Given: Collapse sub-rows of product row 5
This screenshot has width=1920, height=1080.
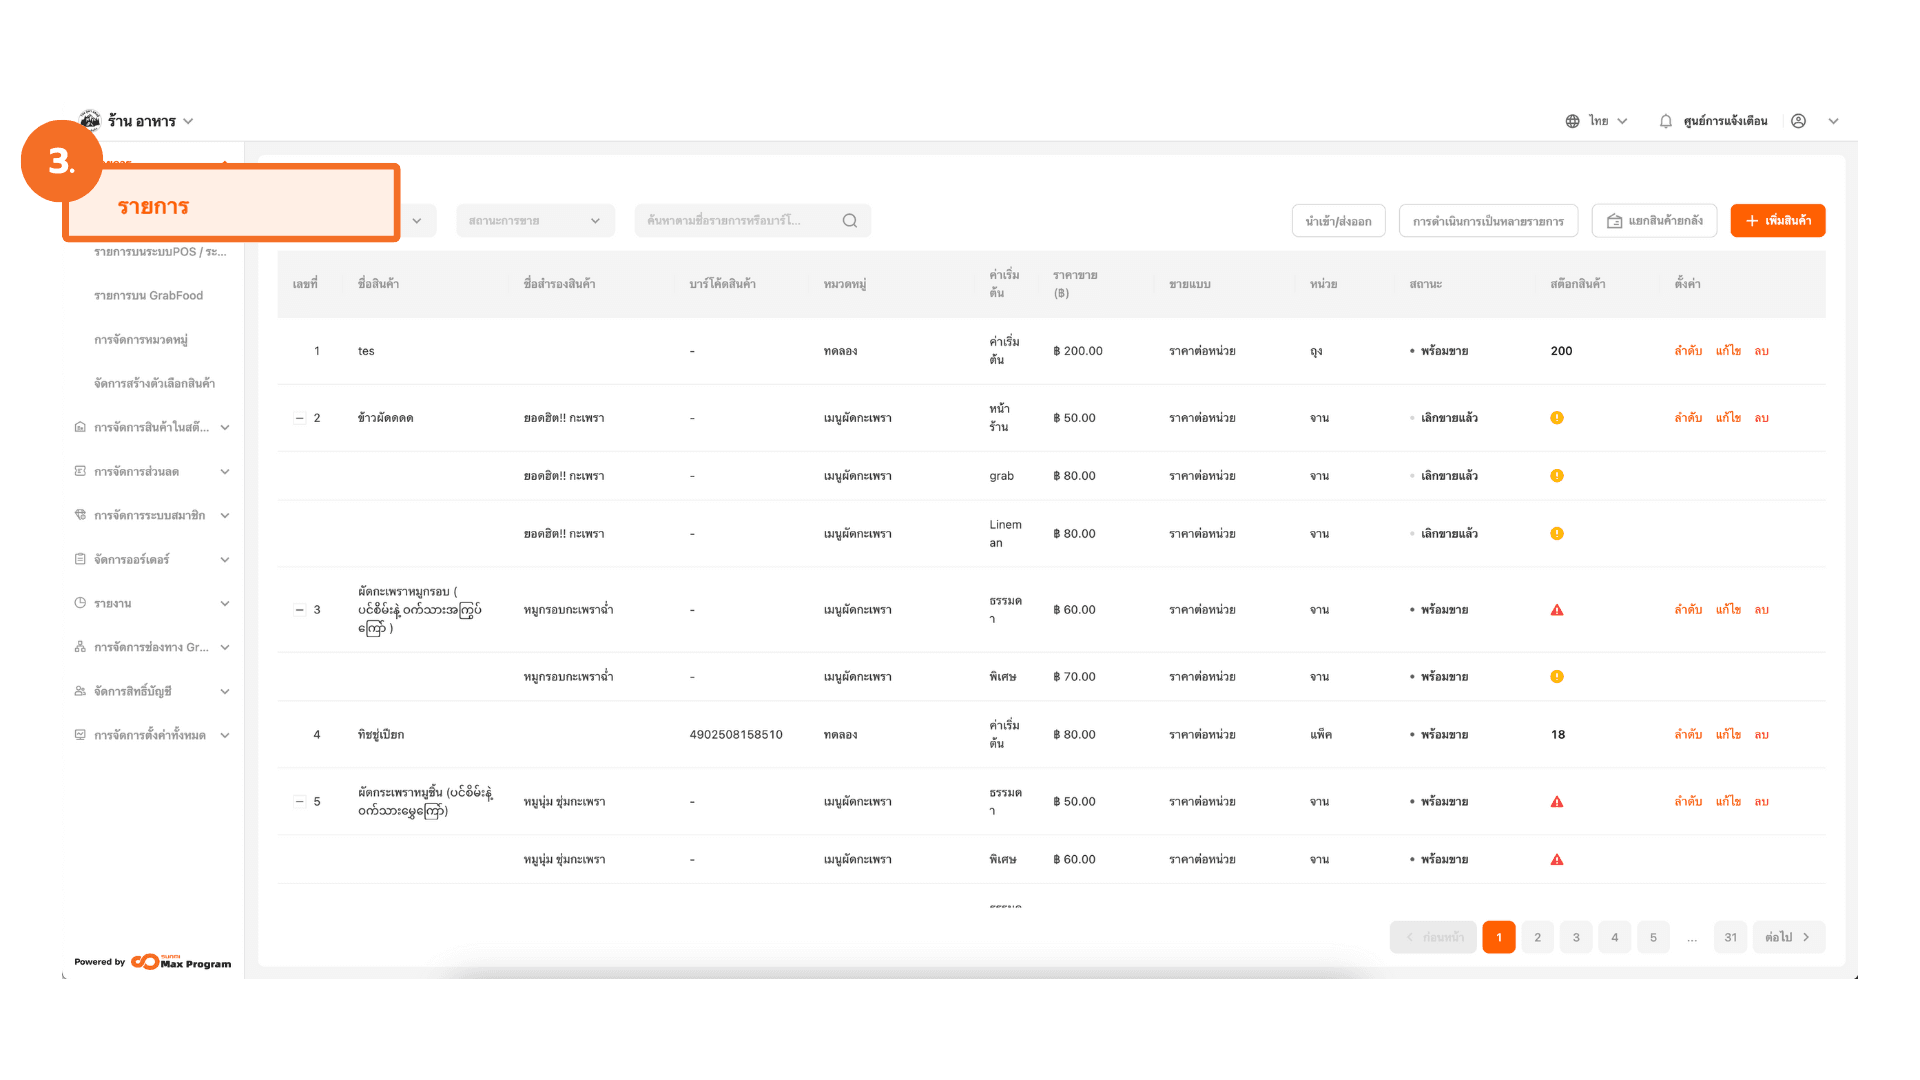Looking at the screenshot, I should coord(299,802).
